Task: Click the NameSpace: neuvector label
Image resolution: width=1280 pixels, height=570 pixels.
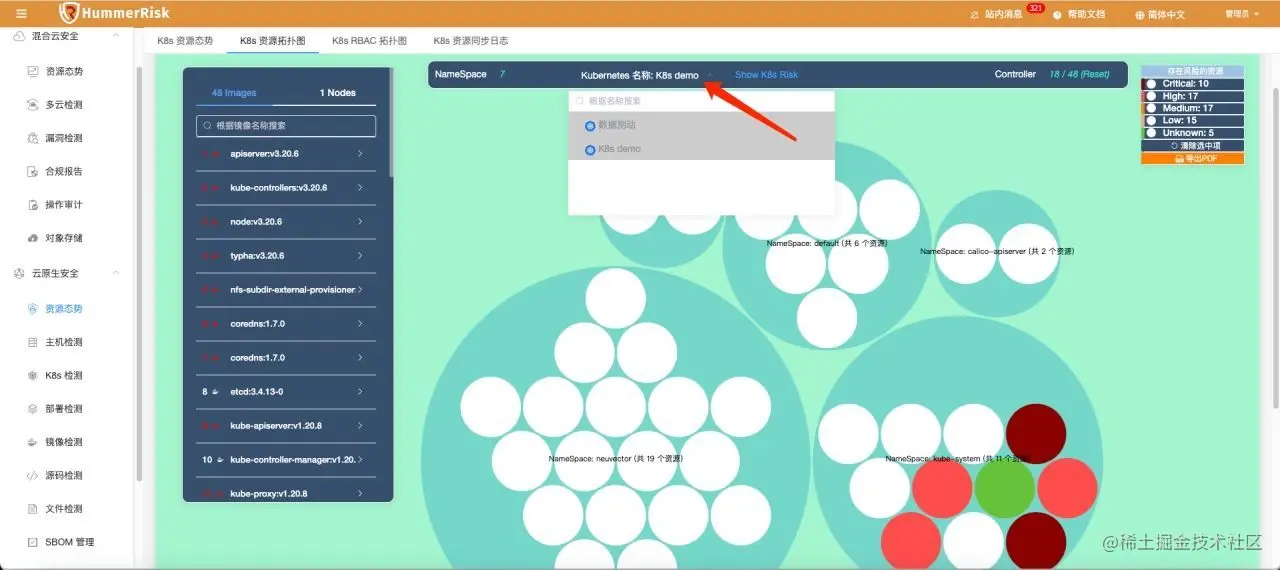Action: pyautogui.click(x=616, y=459)
